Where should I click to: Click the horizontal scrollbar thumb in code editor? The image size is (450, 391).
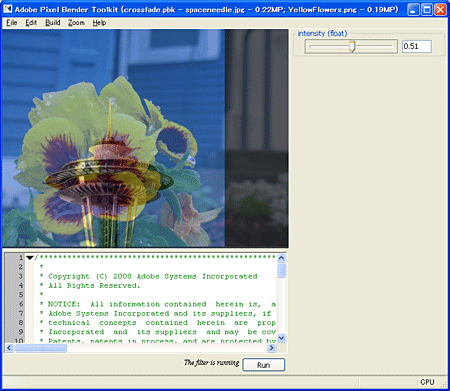(x=40, y=348)
